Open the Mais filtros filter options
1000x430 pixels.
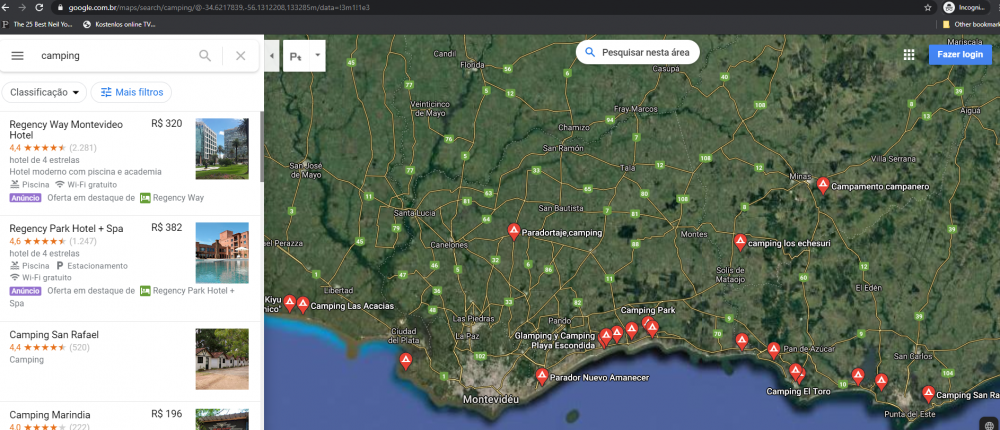[x=131, y=92]
